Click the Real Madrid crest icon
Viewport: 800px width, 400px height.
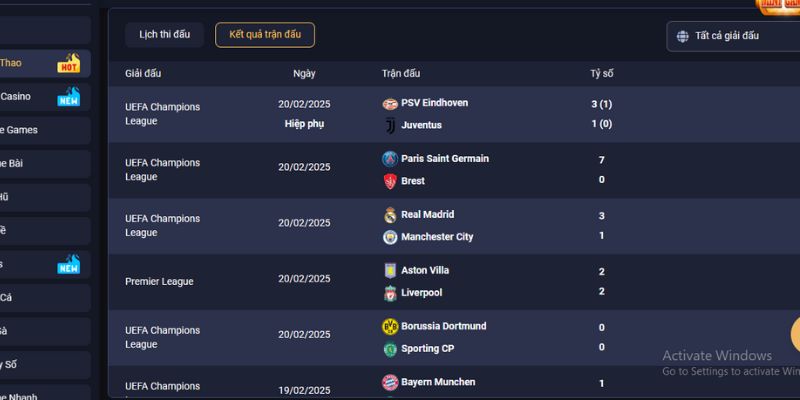[x=390, y=215]
